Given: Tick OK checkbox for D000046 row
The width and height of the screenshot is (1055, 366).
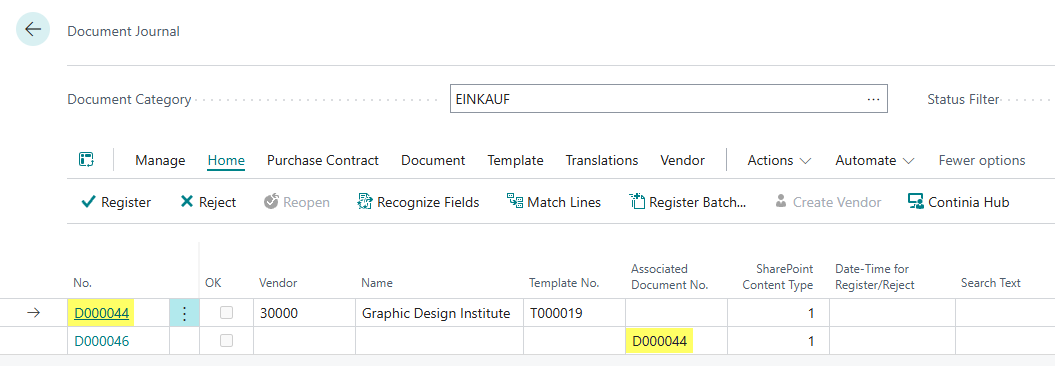Looking at the screenshot, I should tap(227, 341).
